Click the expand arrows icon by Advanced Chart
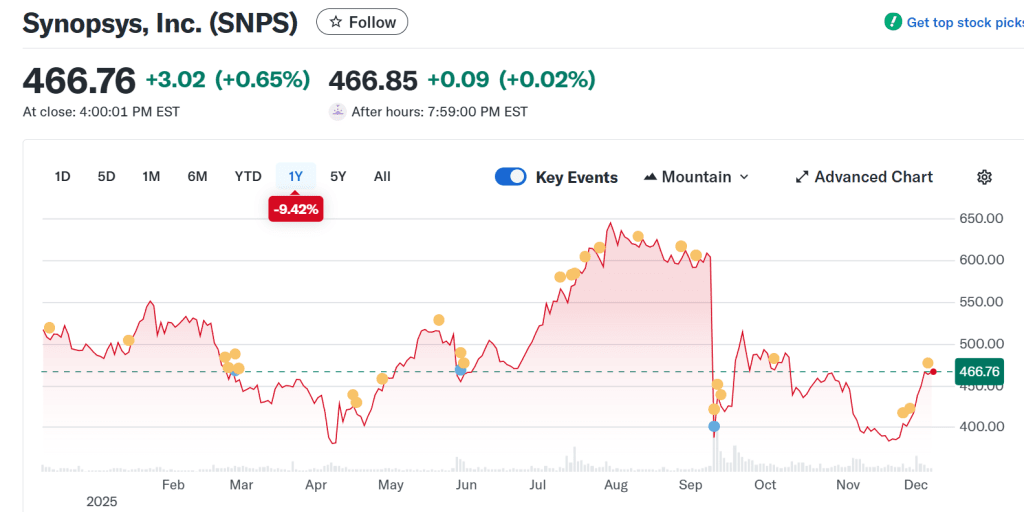Viewport: 1024px width, 512px height. (801, 177)
